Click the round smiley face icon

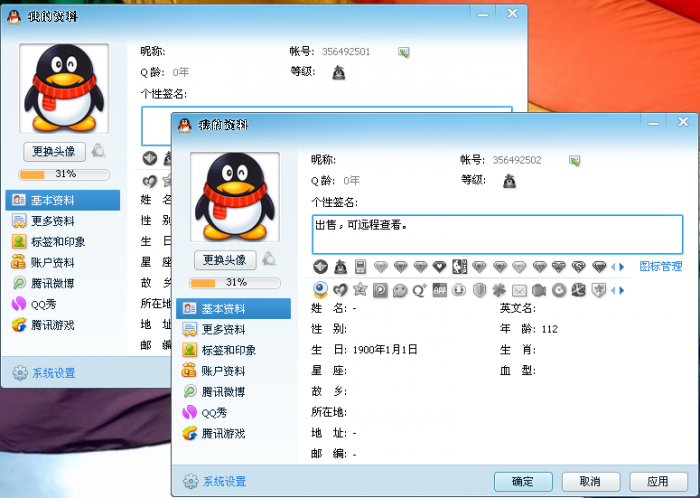[459, 290]
